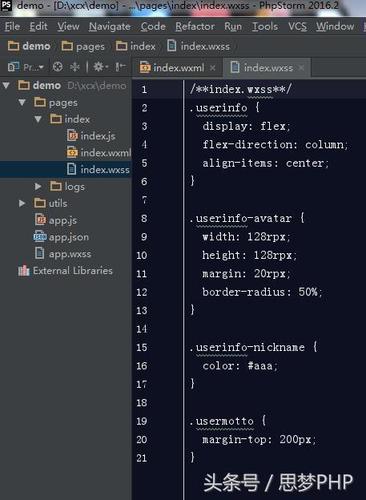Screen dimensions: 366x500
Task: Close the index.wxml tab
Action: coord(212,68)
